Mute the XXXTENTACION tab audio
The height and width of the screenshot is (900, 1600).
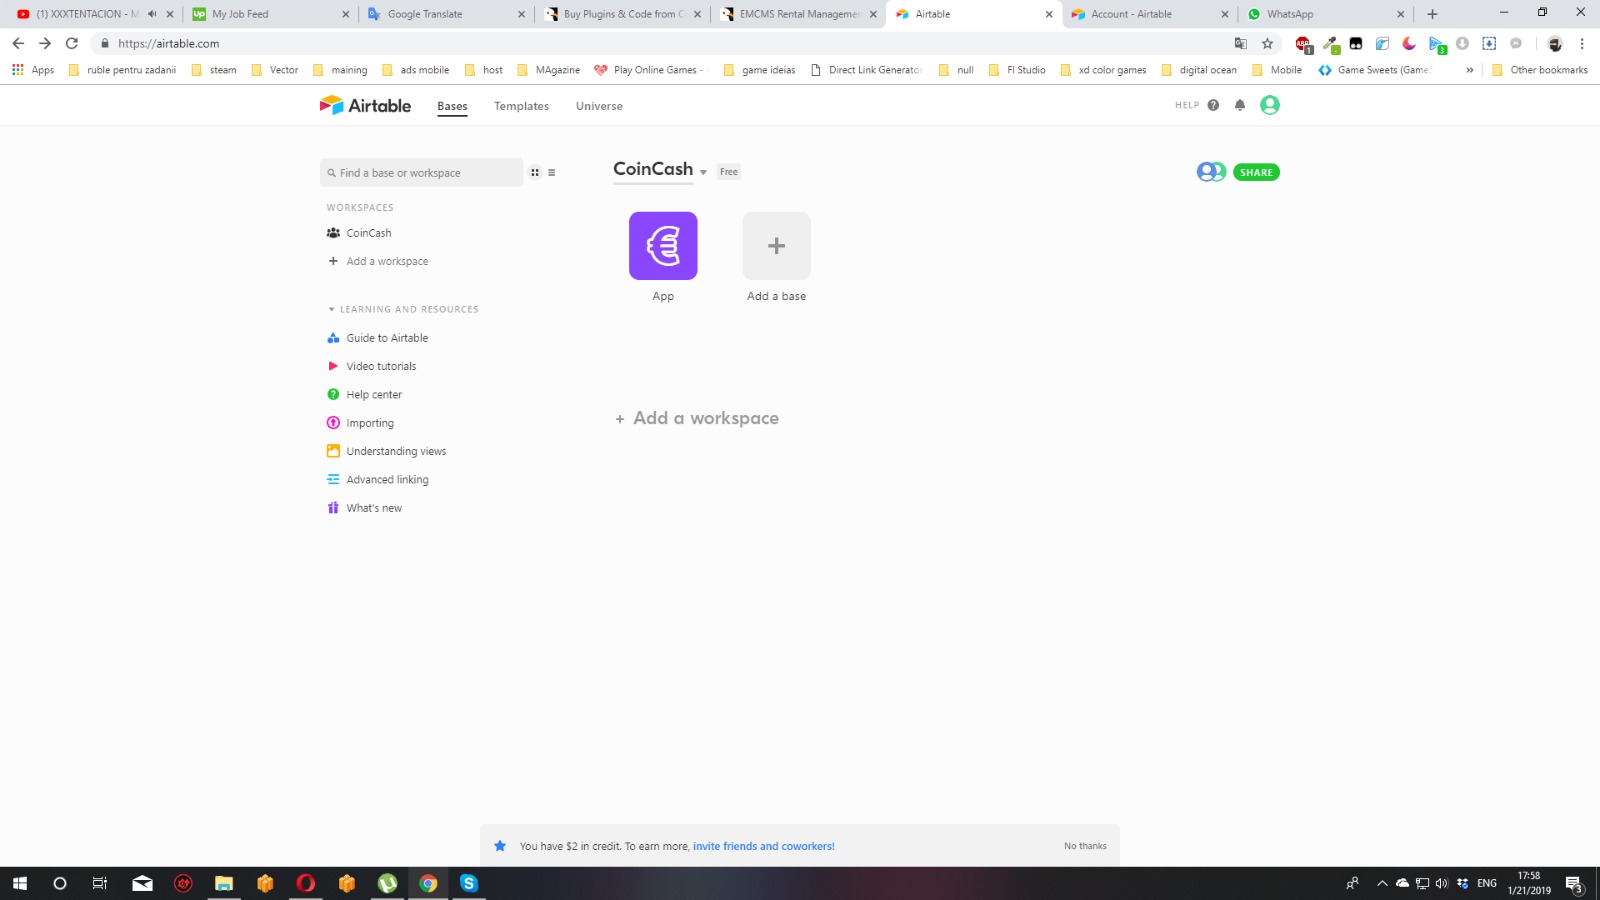152,14
